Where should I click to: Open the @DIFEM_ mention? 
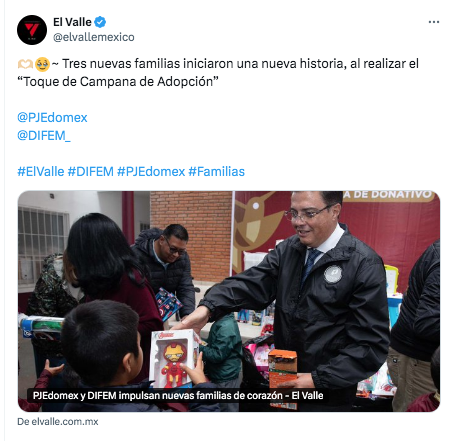[44, 136]
